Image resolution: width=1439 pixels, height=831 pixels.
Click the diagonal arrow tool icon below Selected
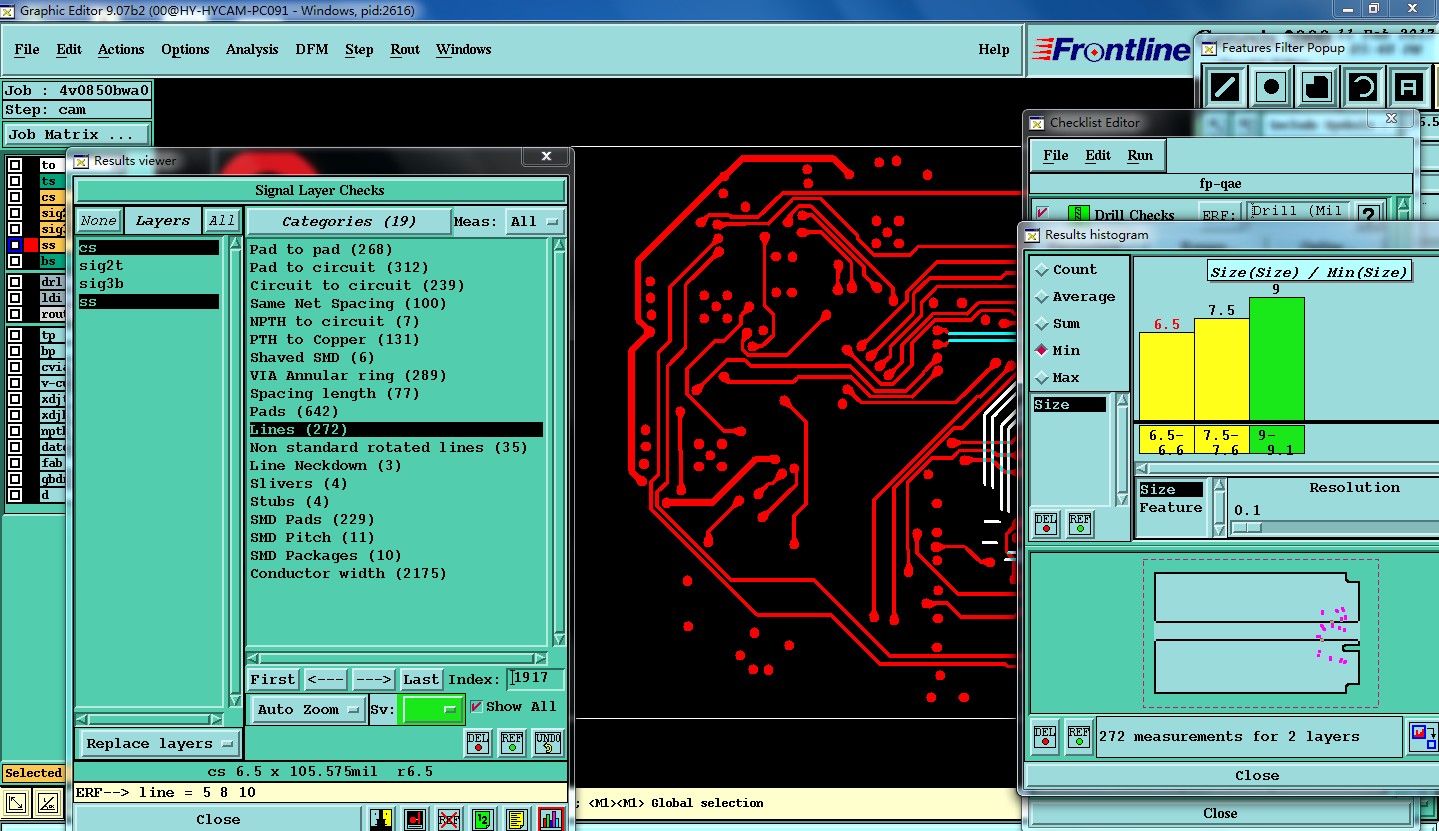tap(15, 802)
